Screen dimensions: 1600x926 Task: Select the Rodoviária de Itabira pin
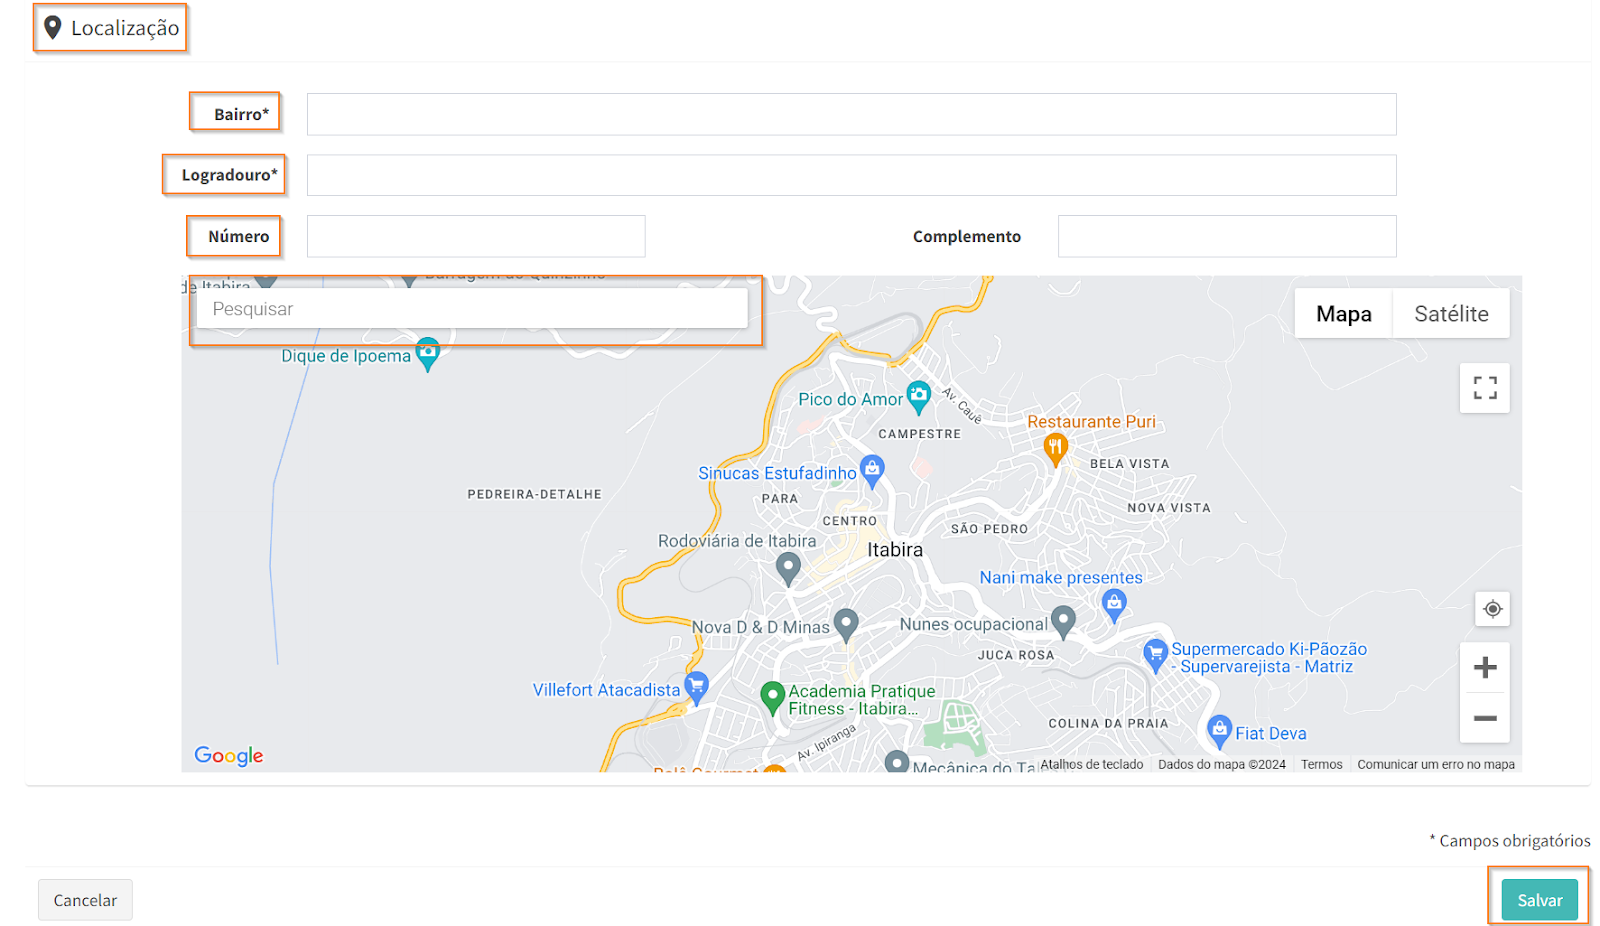coord(788,567)
